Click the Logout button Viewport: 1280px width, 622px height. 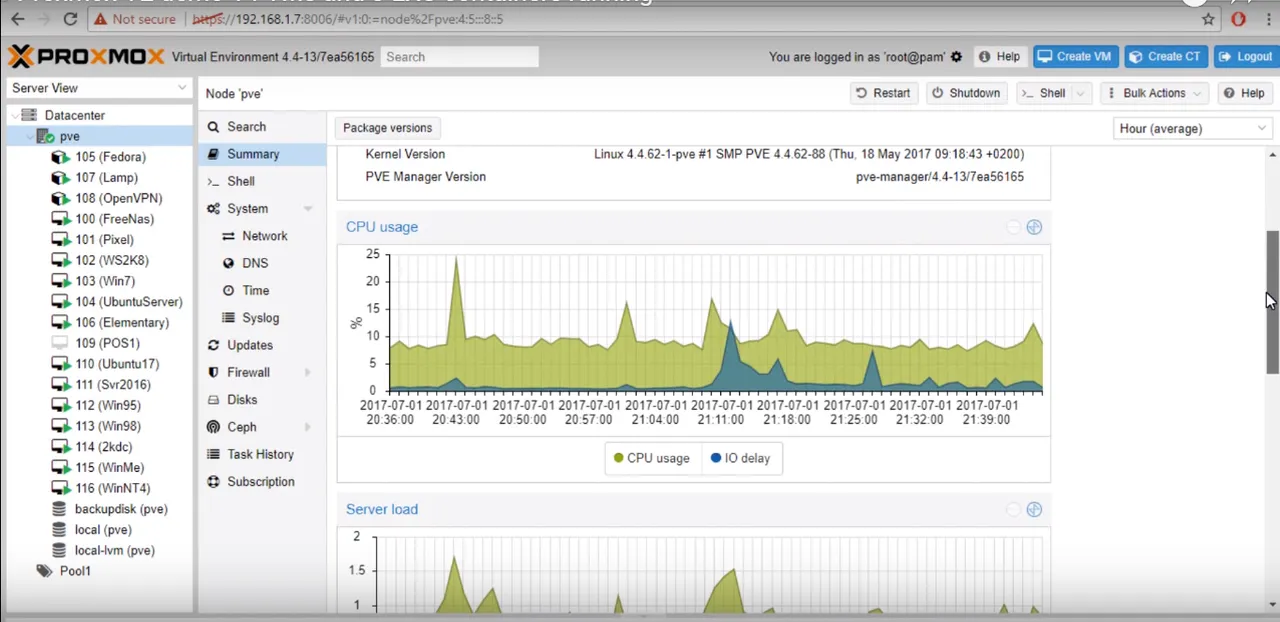click(1246, 57)
